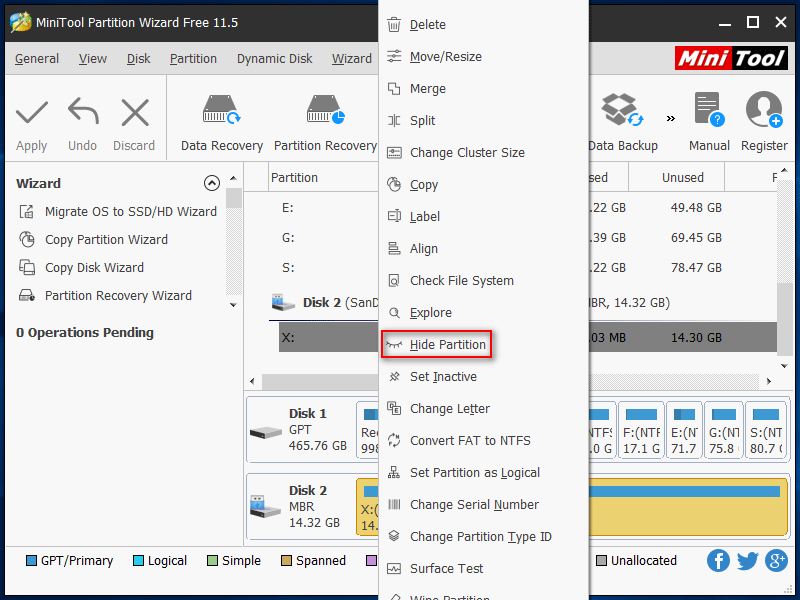Open the Wizard menu
This screenshot has width=800, height=600.
[x=352, y=59]
